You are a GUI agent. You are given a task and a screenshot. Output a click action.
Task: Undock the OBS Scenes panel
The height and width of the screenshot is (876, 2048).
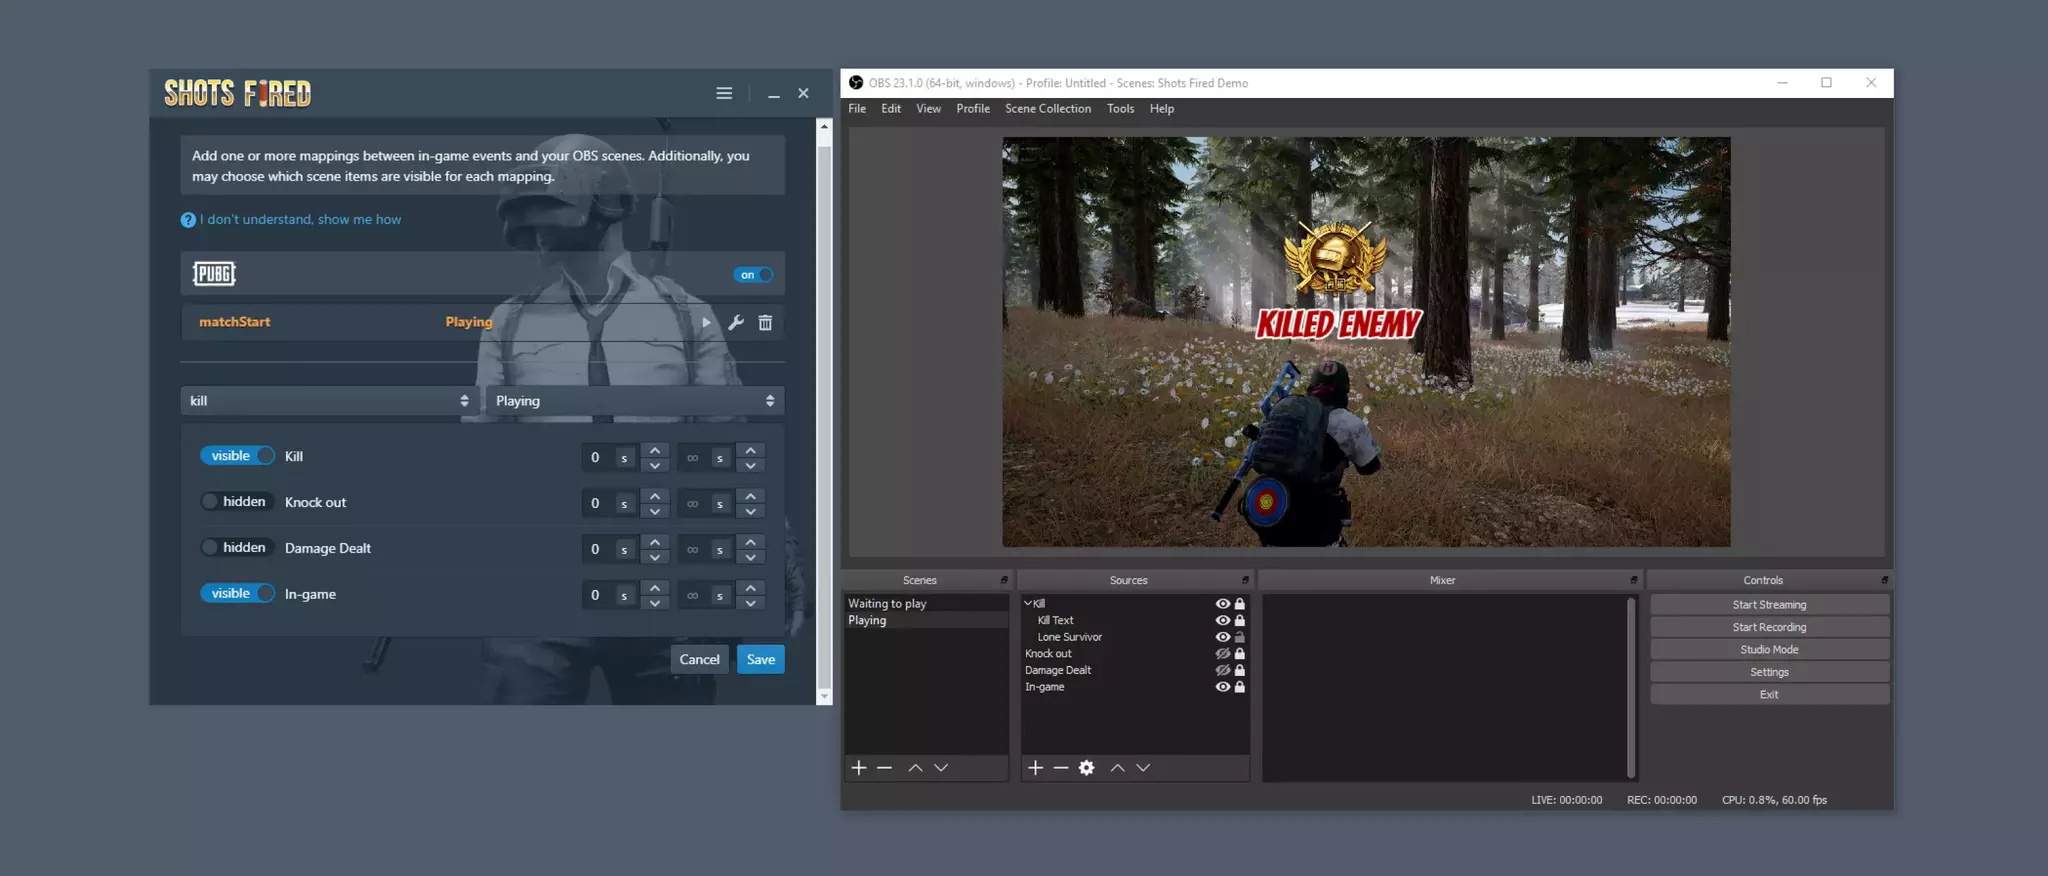pos(1004,580)
